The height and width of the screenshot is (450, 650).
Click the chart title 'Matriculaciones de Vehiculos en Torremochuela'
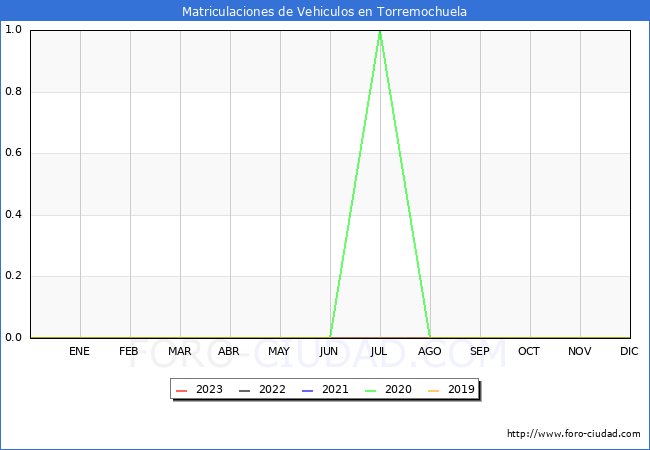click(324, 11)
